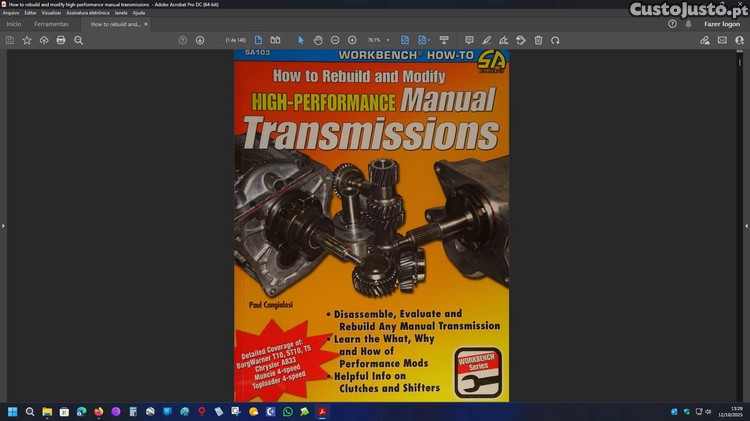Open the Visualizar menu

pos(51,13)
